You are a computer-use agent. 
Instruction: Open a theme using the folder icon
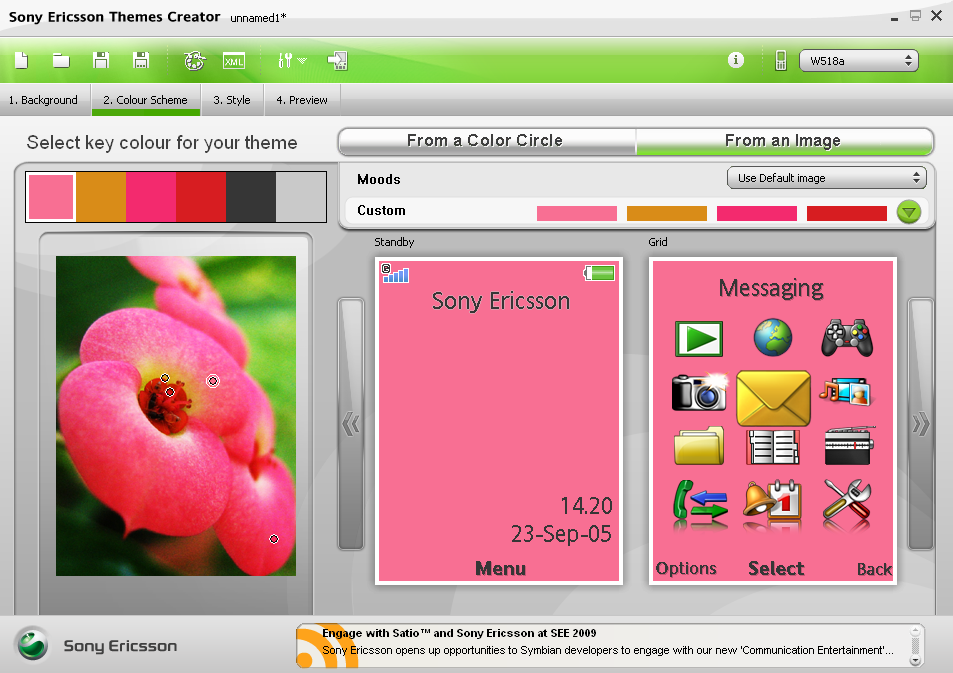tap(61, 61)
